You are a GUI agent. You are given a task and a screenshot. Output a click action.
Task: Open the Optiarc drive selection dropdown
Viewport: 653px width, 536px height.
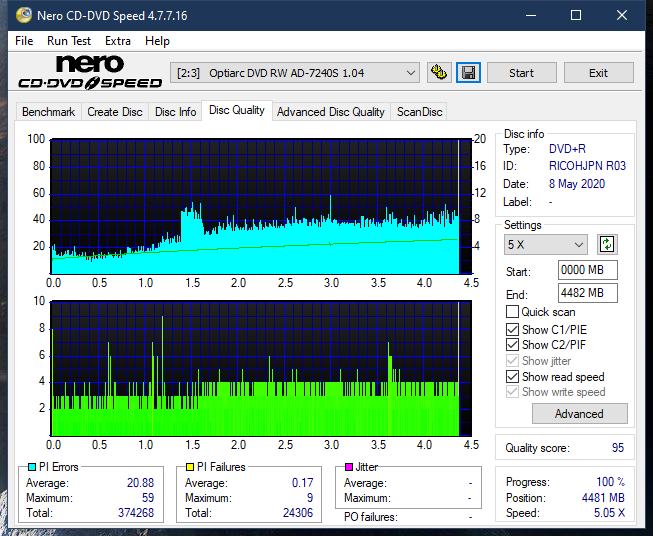[294, 73]
